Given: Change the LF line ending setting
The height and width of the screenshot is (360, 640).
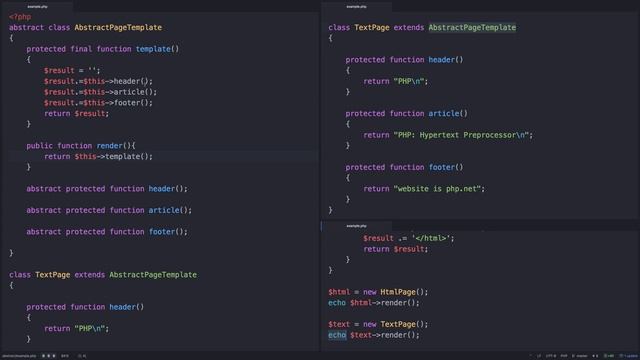Looking at the screenshot, I should (x=539, y=356).
